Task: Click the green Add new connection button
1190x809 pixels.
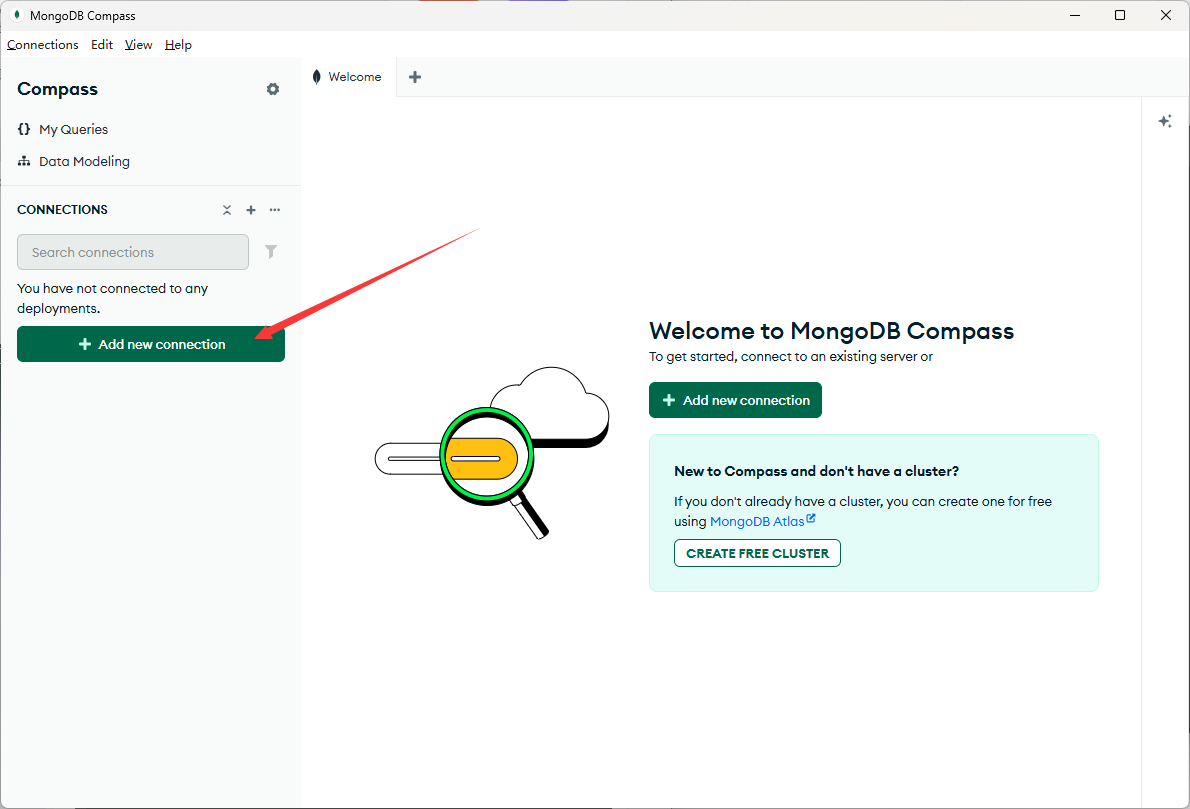Action: [x=735, y=400]
